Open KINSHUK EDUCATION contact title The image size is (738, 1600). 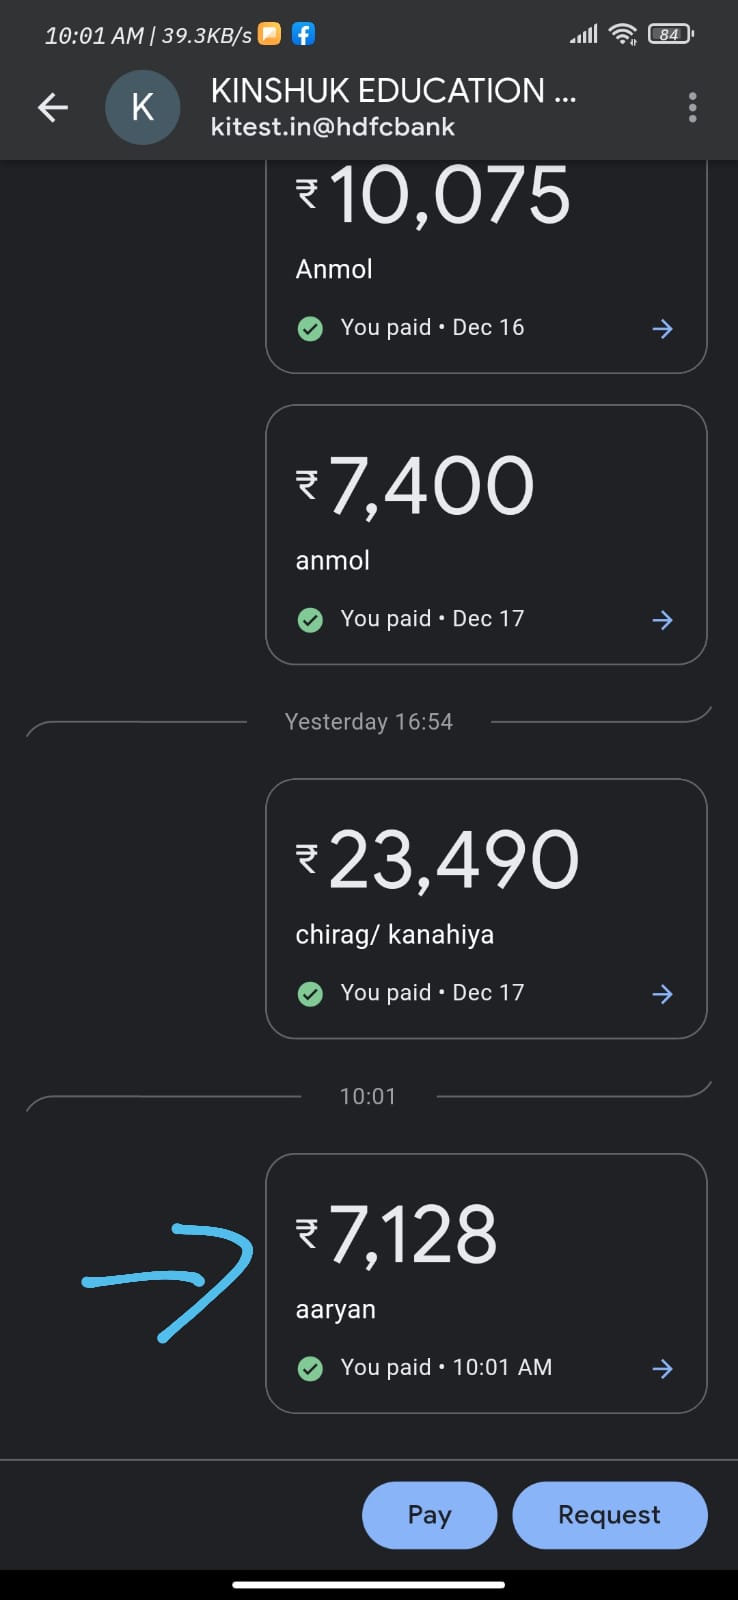tap(393, 91)
